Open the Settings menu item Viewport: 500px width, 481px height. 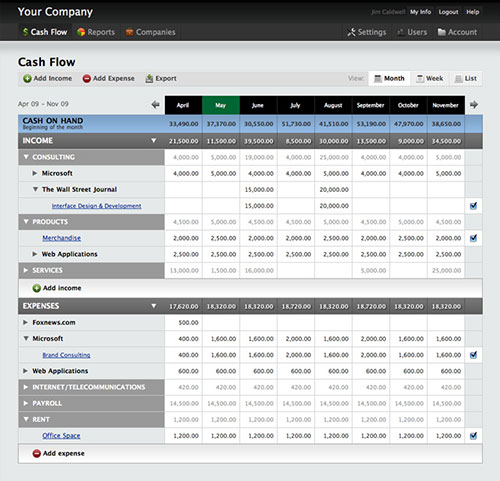pos(367,32)
